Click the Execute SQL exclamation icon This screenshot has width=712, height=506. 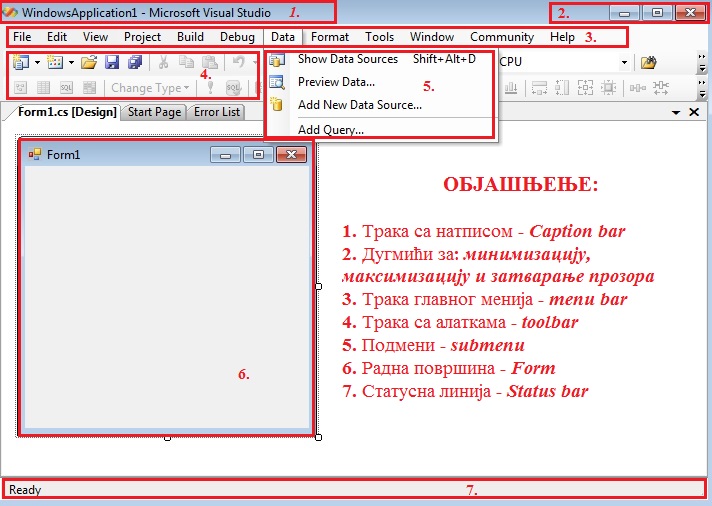(x=210, y=88)
